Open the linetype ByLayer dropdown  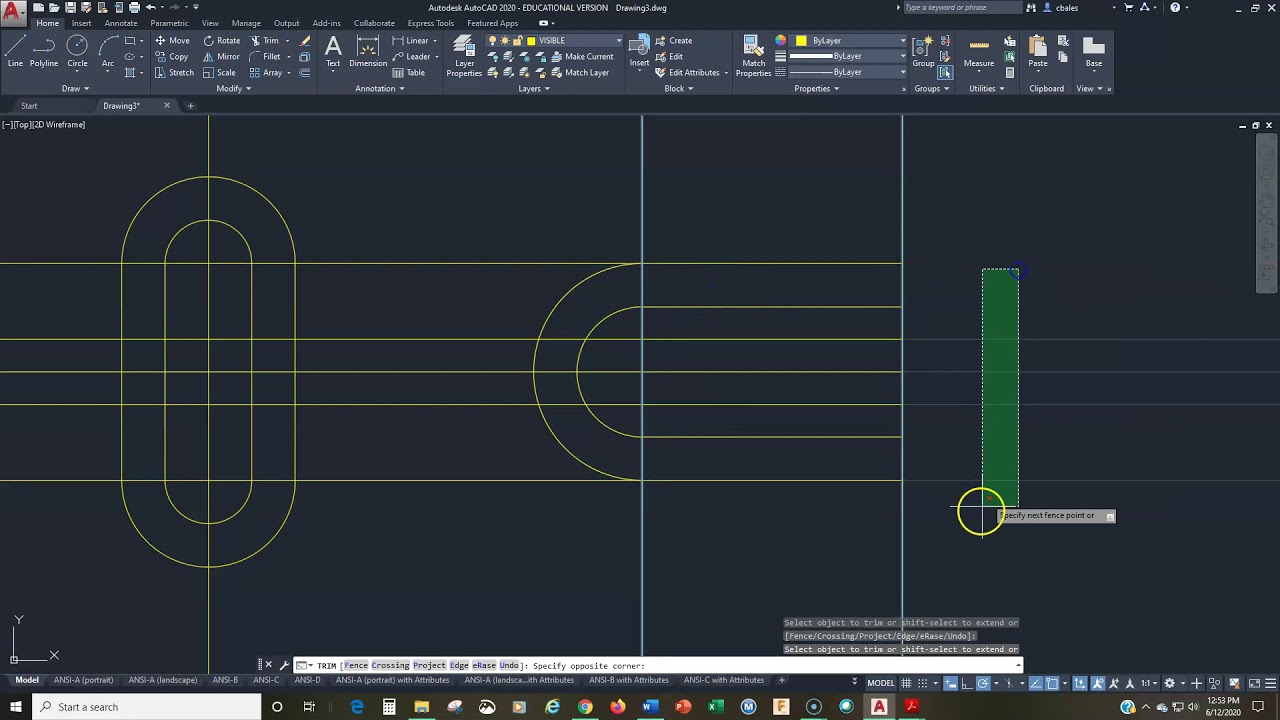(848, 72)
